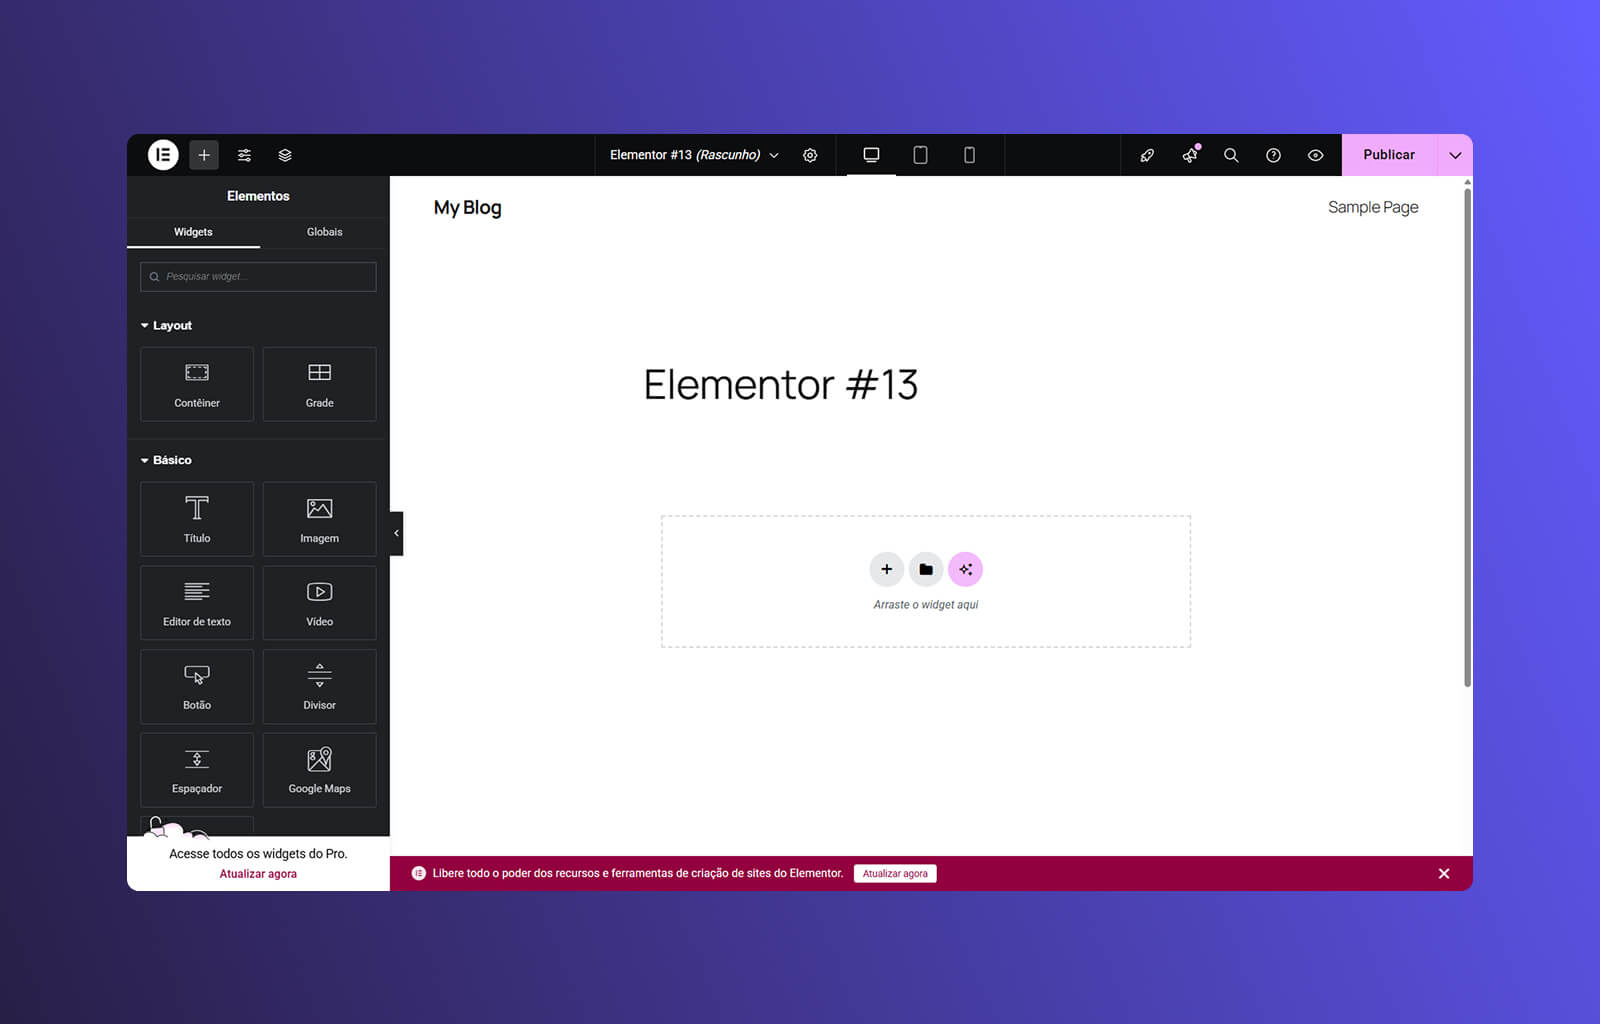Select the Vídeo widget
Viewport: 1600px width, 1024px height.
pyautogui.click(x=319, y=603)
